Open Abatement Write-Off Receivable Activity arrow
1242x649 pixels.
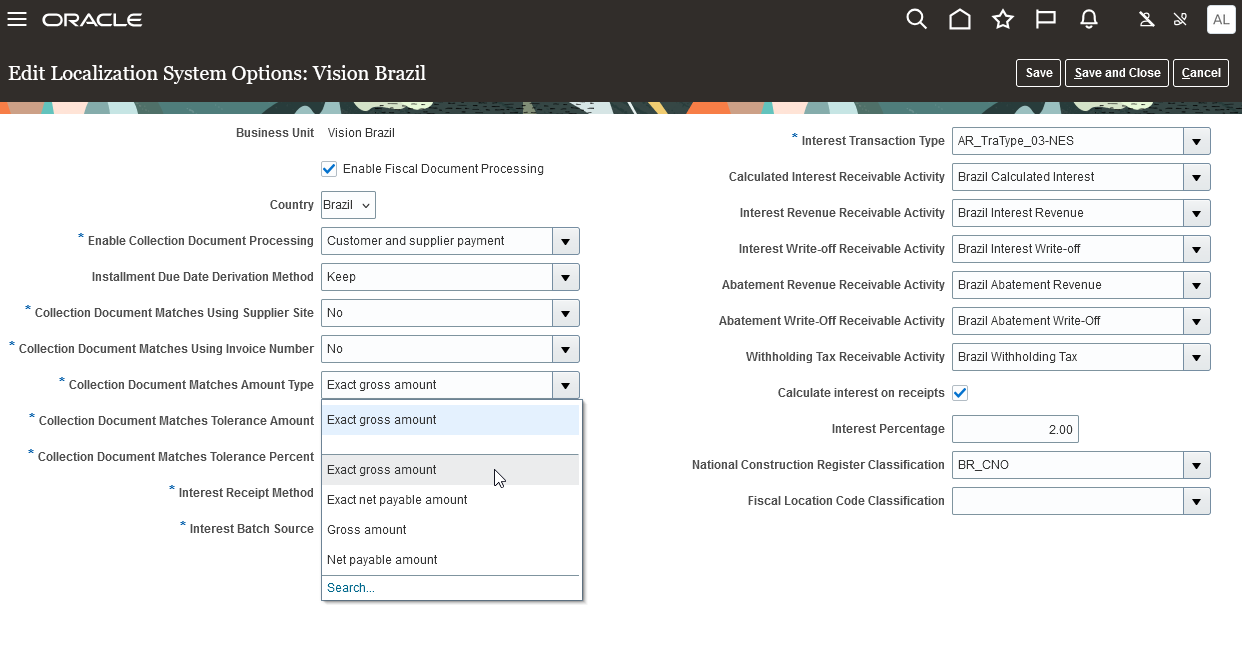pos(1197,321)
